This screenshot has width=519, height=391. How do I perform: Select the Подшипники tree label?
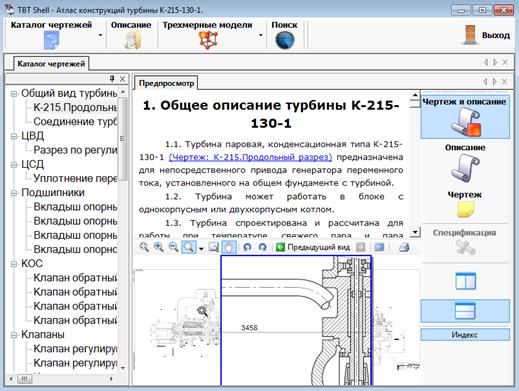coord(53,193)
